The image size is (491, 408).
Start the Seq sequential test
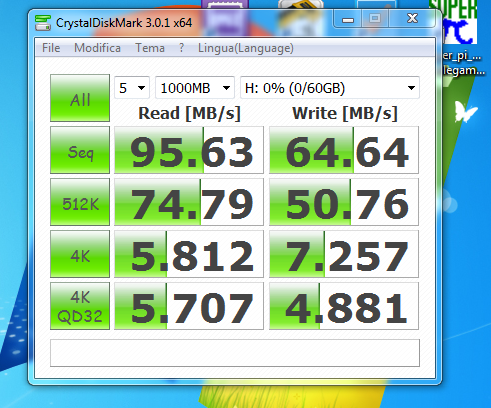click(80, 150)
